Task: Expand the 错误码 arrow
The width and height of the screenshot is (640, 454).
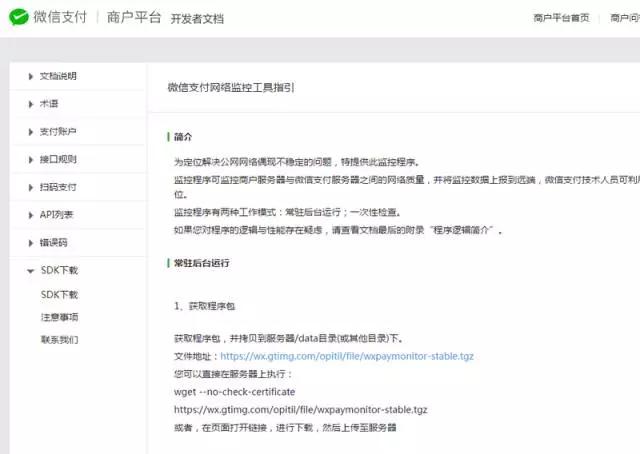Action: click(x=31, y=243)
